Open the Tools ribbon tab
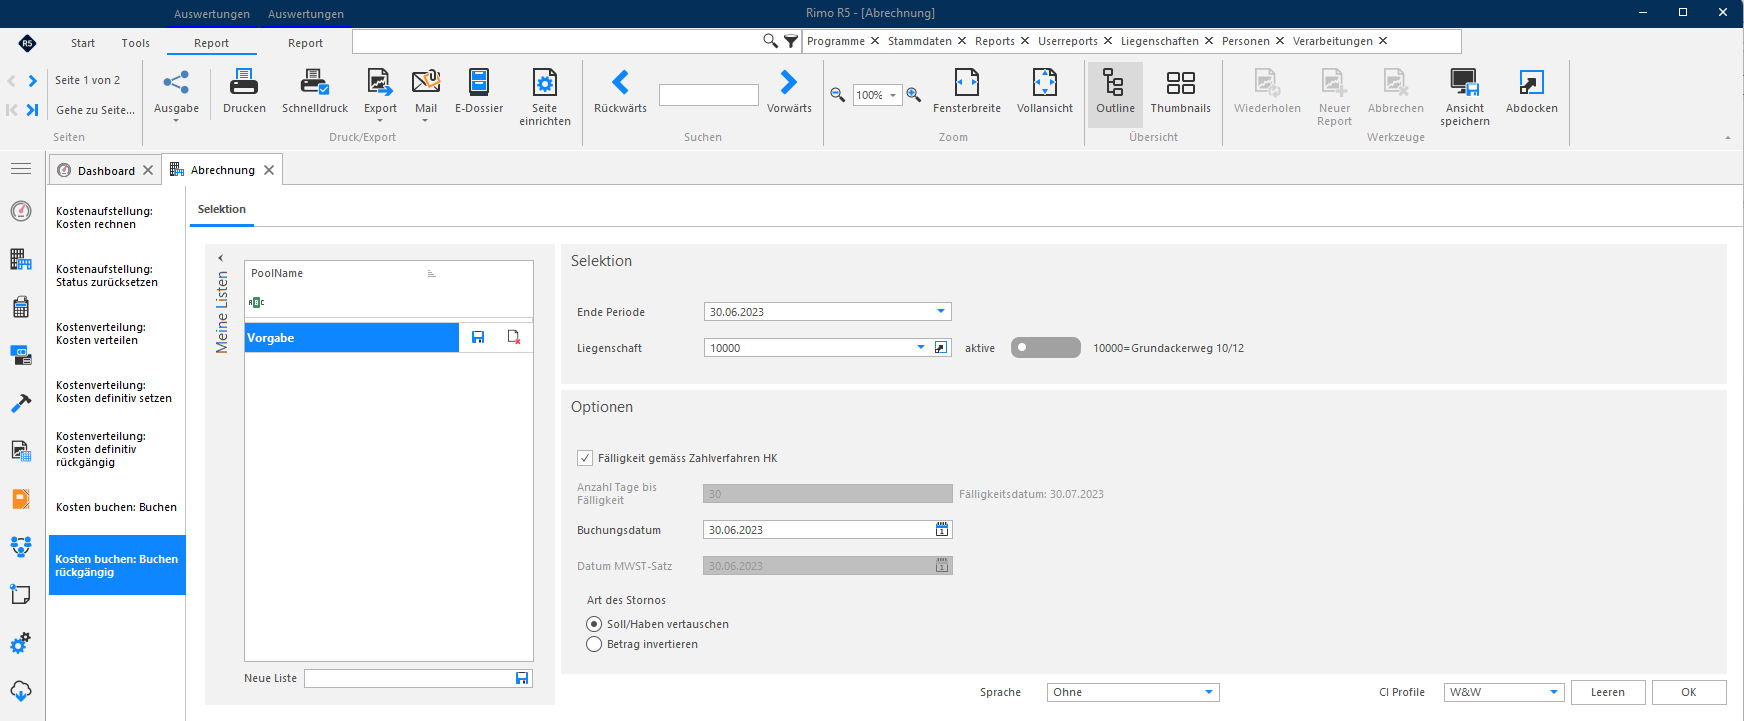Screen dimensions: 1744x721 click(136, 43)
